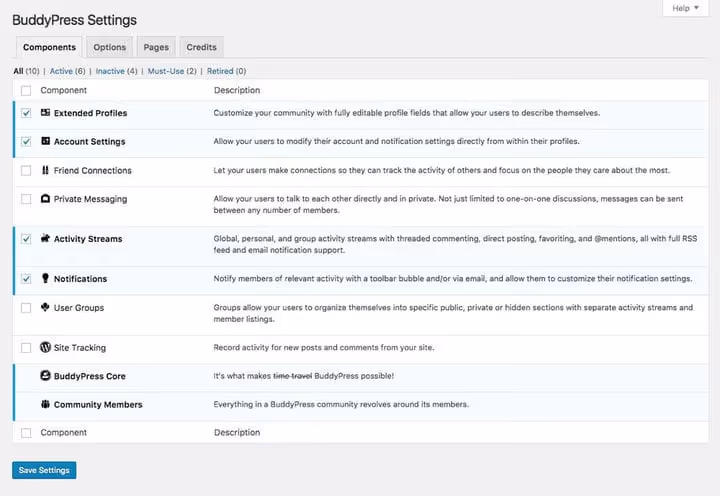Click the Description column header at top
Viewport: 720px width, 496px height.
point(237,90)
